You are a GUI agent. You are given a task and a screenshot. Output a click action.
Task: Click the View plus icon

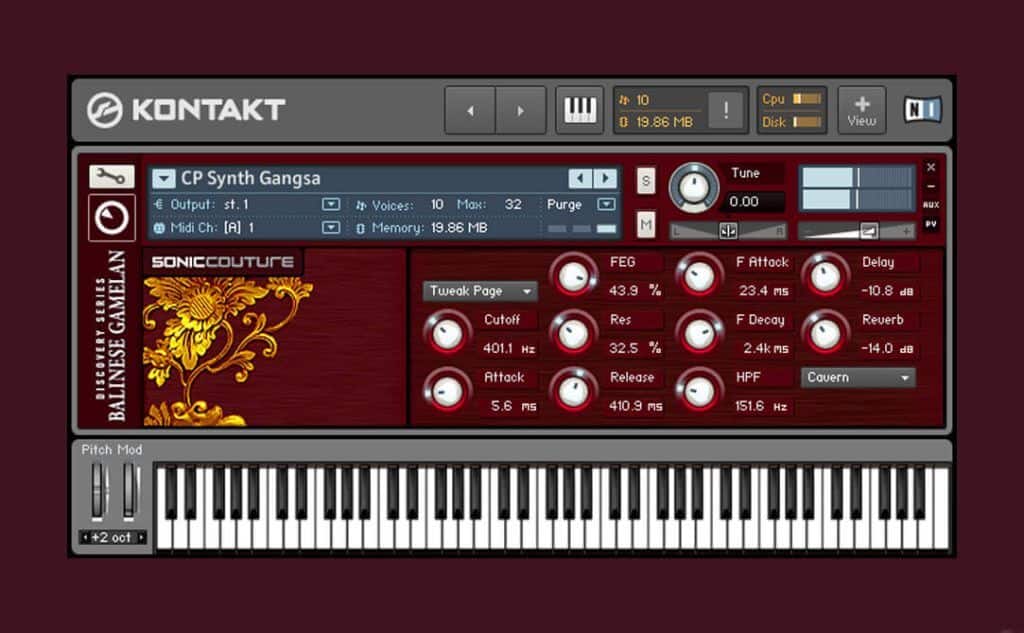(861, 110)
